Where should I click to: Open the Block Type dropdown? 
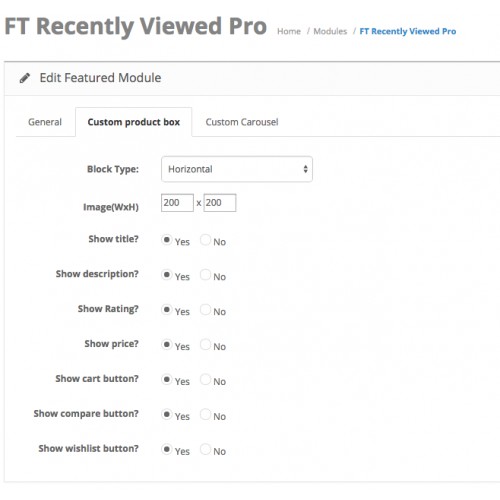point(237,169)
